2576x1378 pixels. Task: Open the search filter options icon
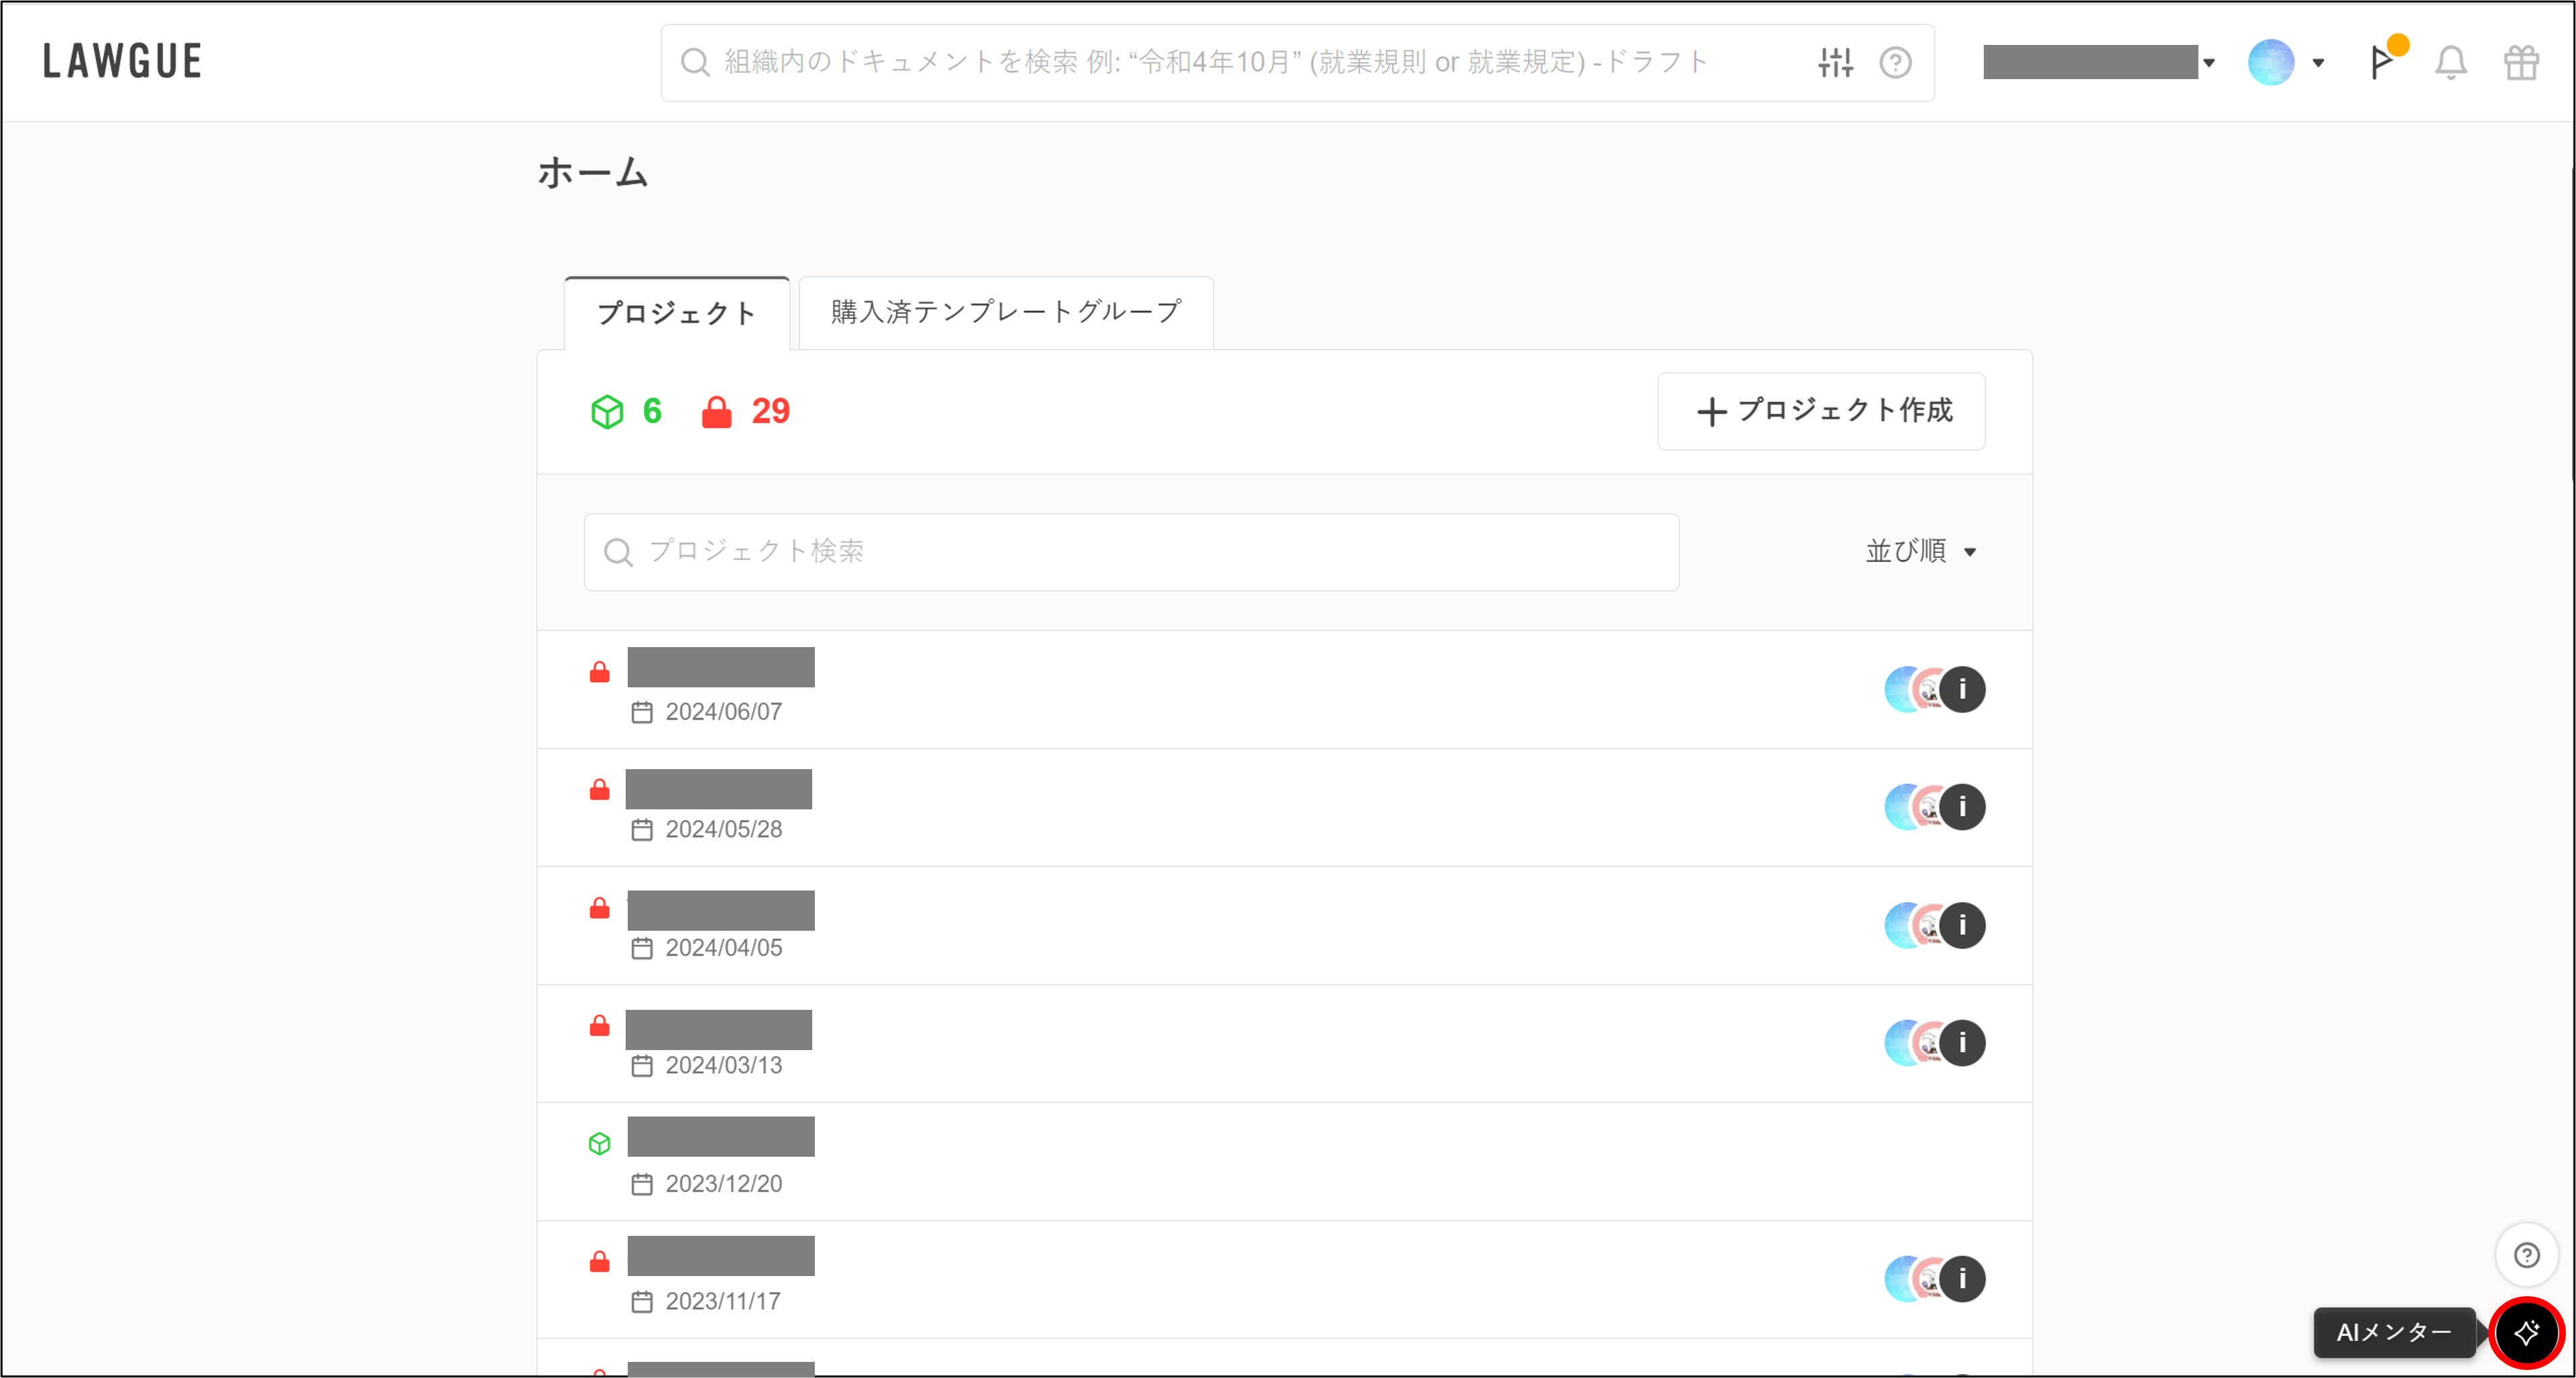coord(1835,62)
